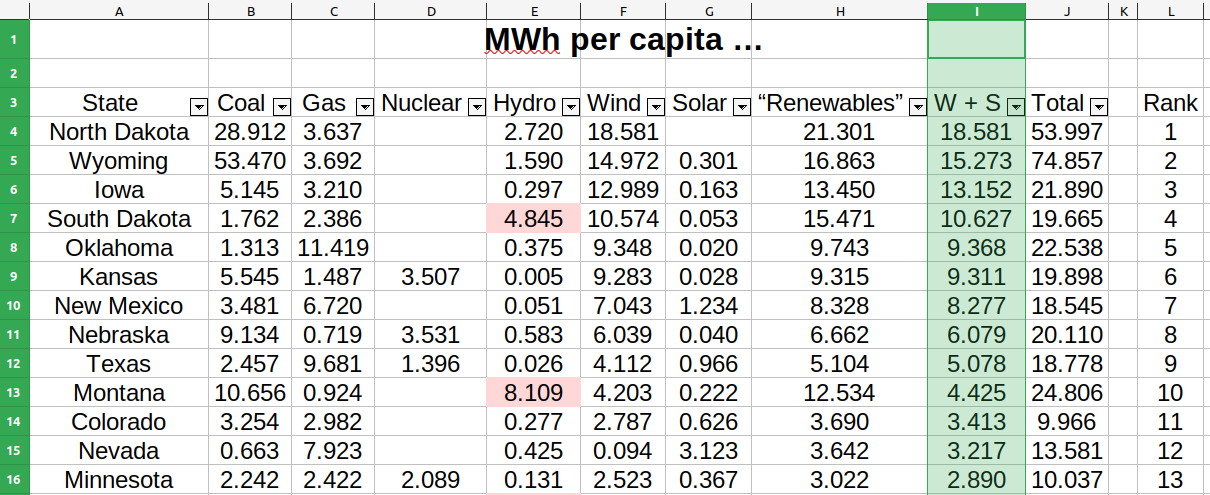Click the Rank header cell
1210x495 pixels.
point(1171,103)
